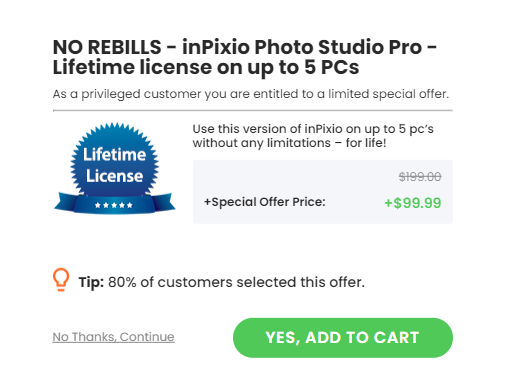Click the privileged customer subtitle text
Screen dimensions: 506x375
tap(251, 94)
